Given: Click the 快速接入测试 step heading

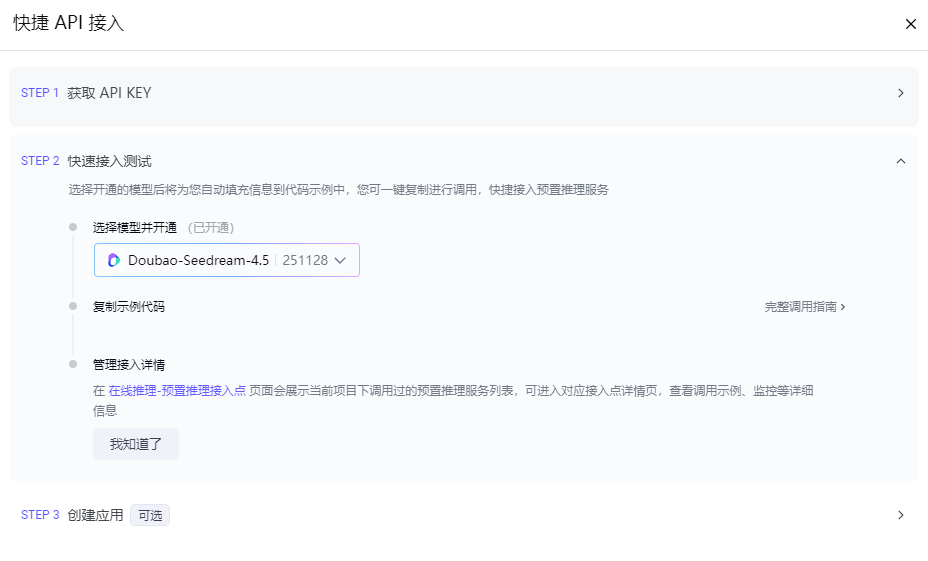Looking at the screenshot, I should tap(109, 161).
